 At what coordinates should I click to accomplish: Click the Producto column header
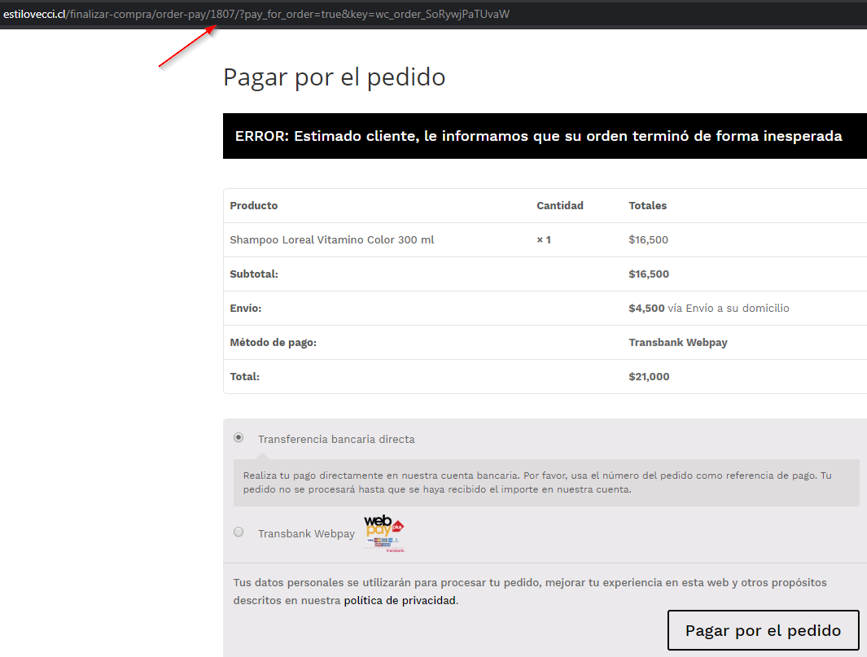coord(254,206)
